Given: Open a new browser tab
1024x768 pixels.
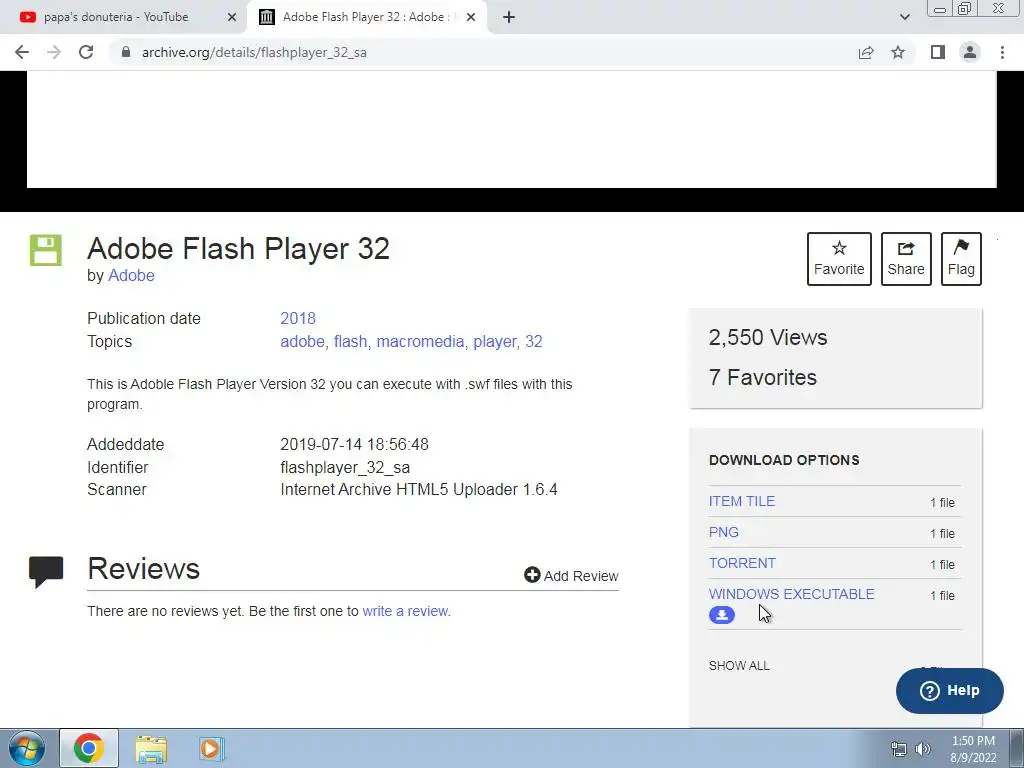Looking at the screenshot, I should click(509, 17).
